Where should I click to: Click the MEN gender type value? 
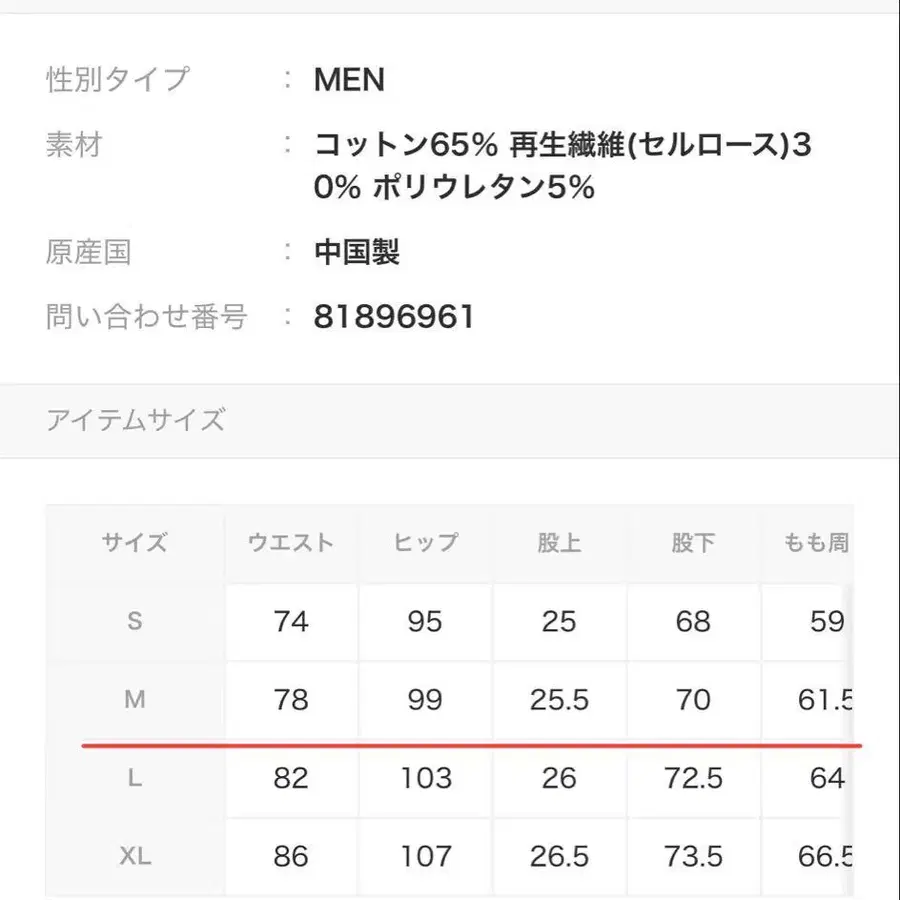349,80
